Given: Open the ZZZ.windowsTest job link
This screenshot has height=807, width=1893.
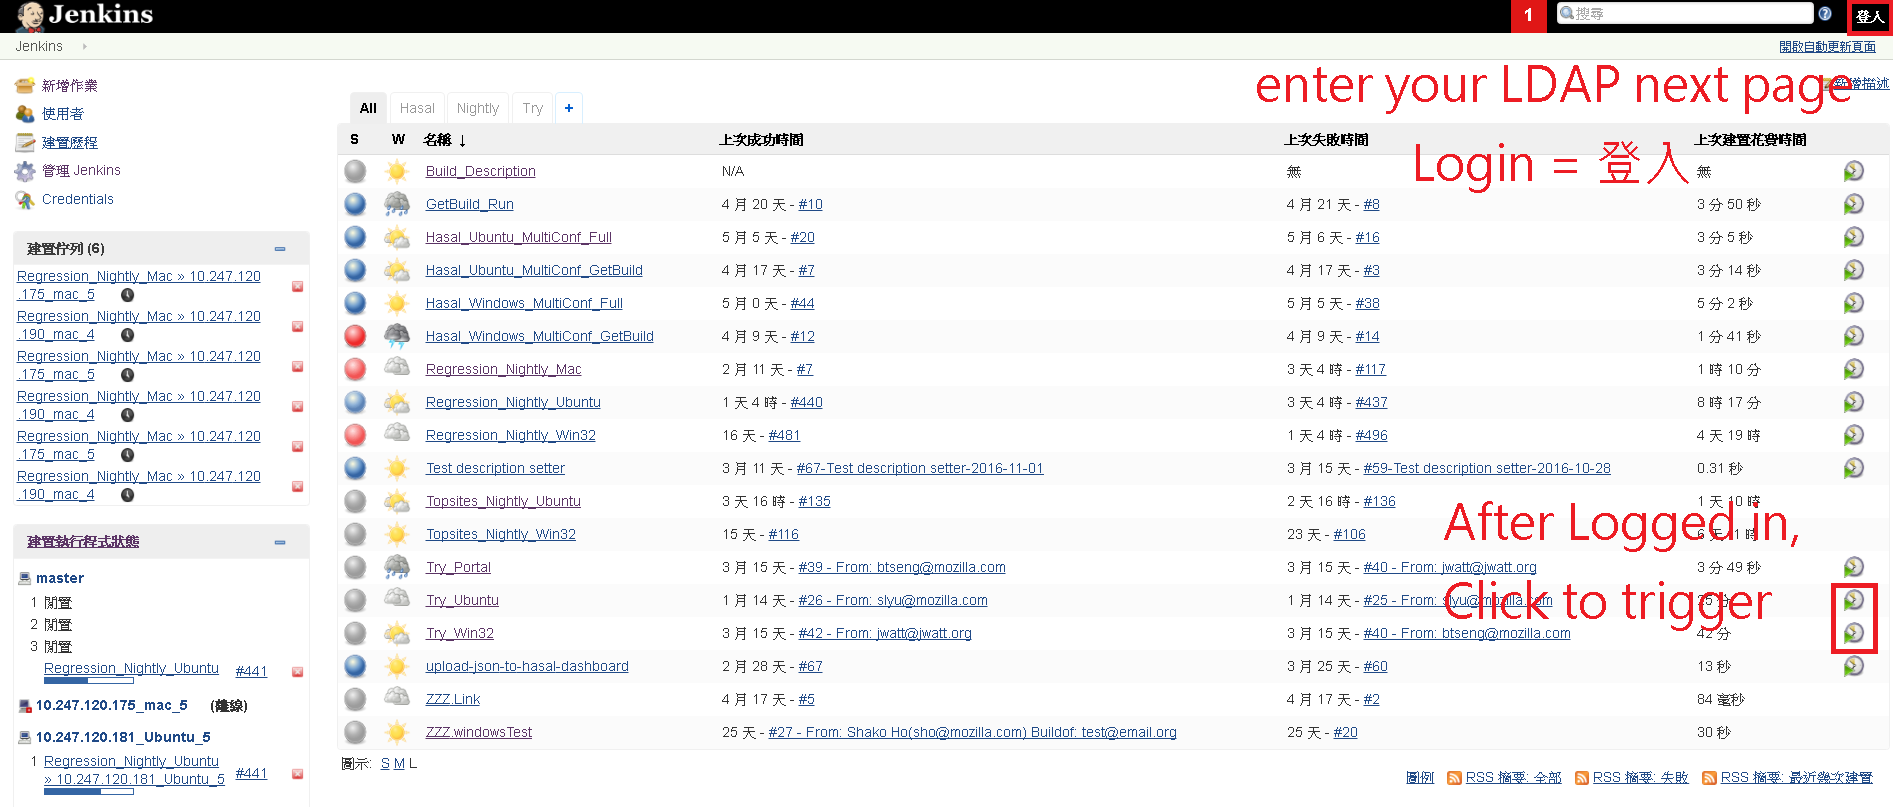Looking at the screenshot, I should tap(479, 732).
